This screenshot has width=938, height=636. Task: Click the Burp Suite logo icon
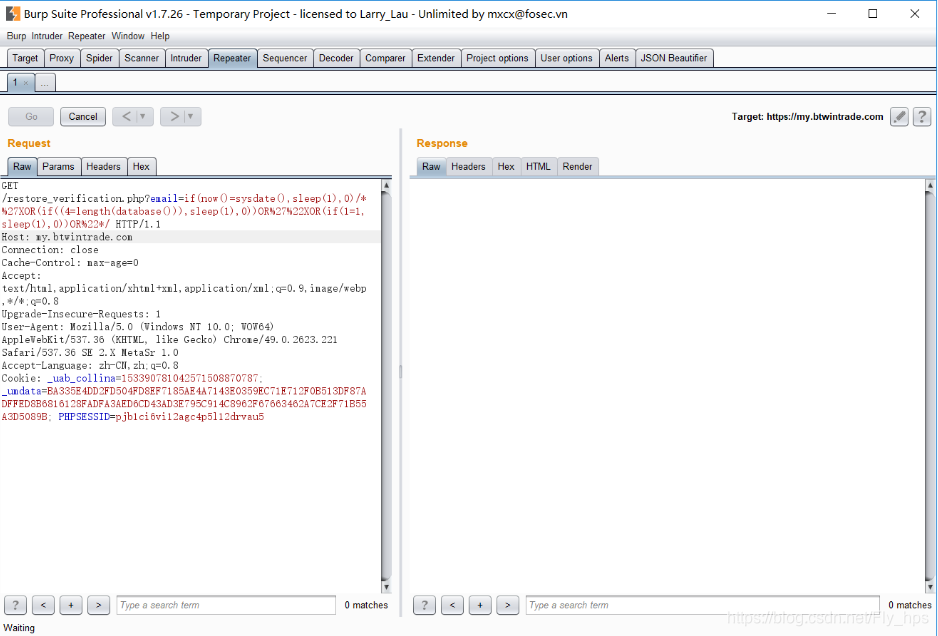click(x=12, y=13)
